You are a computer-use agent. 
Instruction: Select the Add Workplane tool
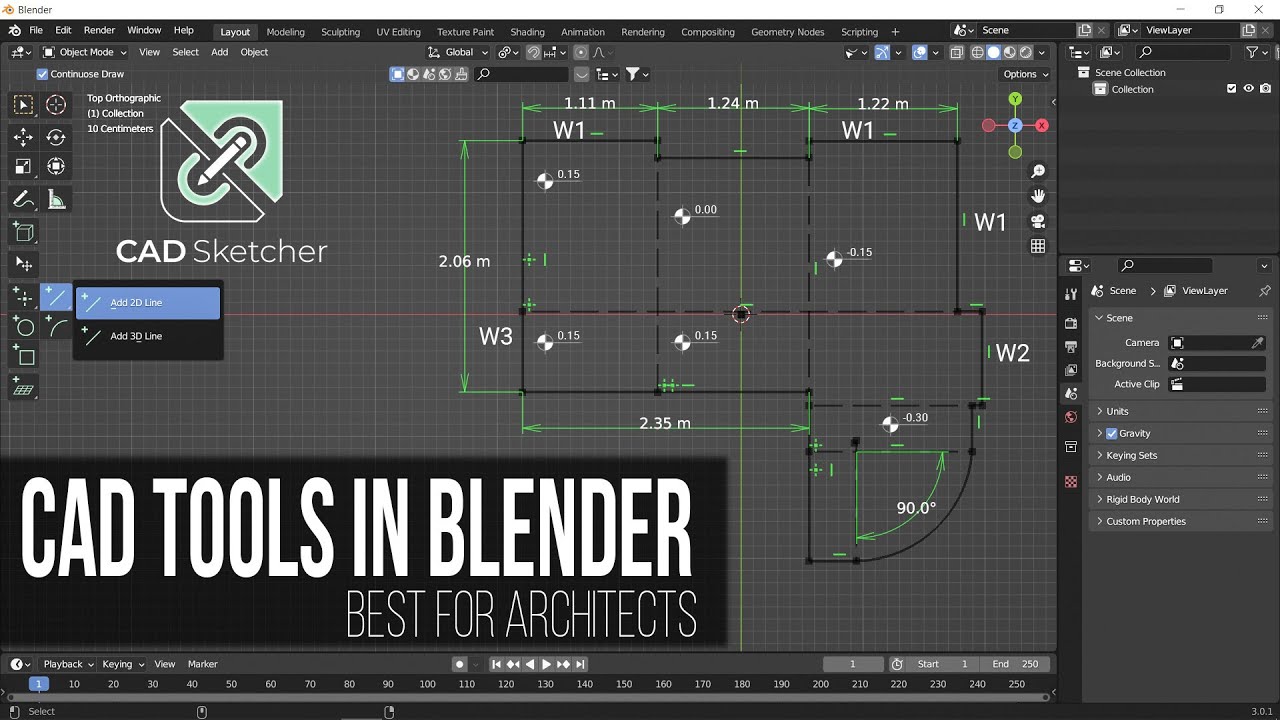click(x=23, y=388)
